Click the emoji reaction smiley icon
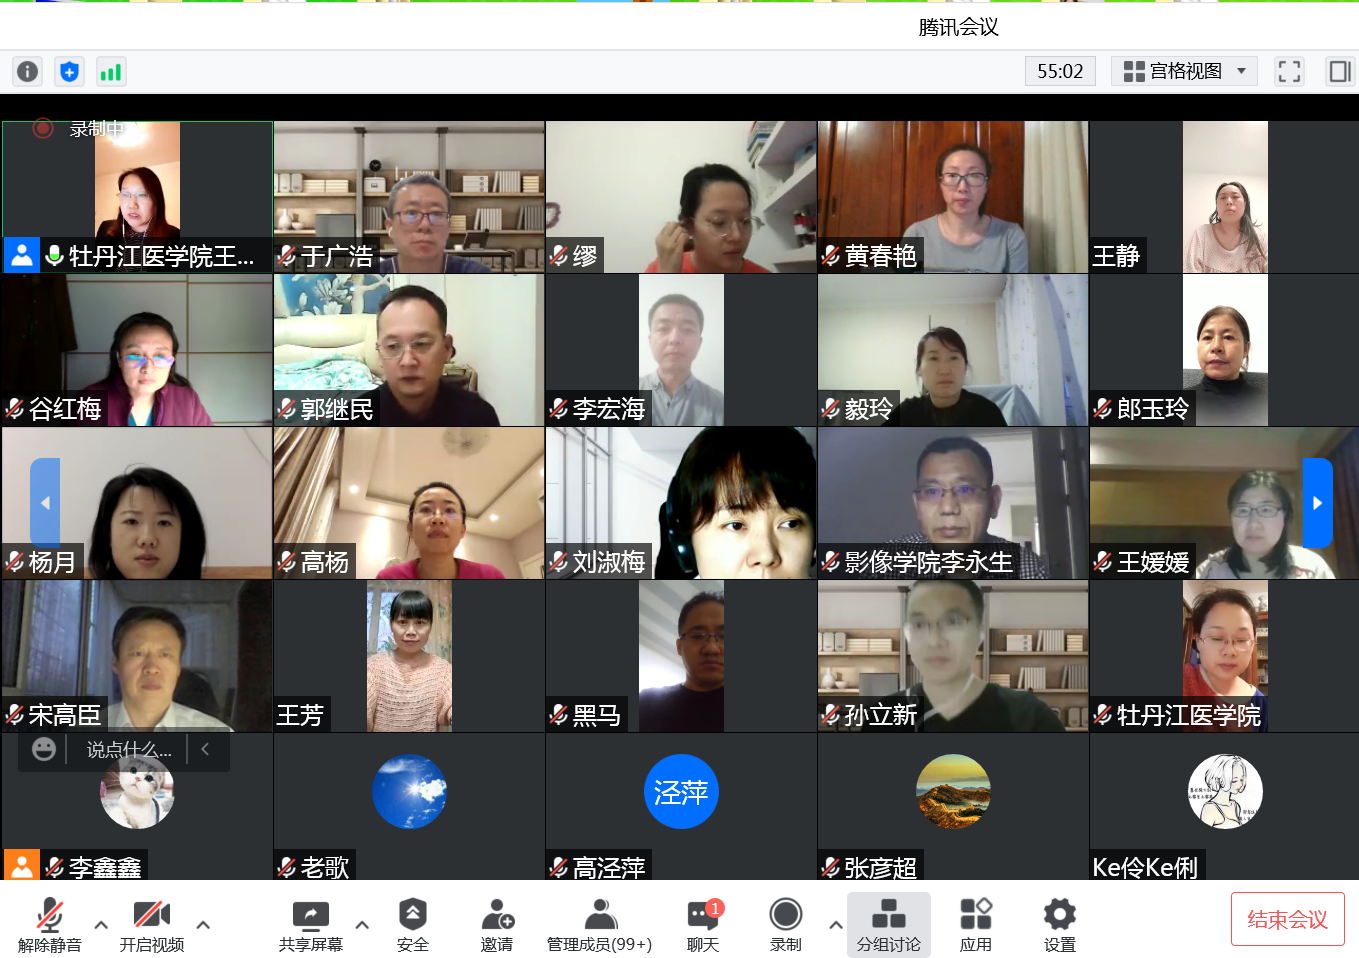The image size is (1359, 958). click(44, 749)
